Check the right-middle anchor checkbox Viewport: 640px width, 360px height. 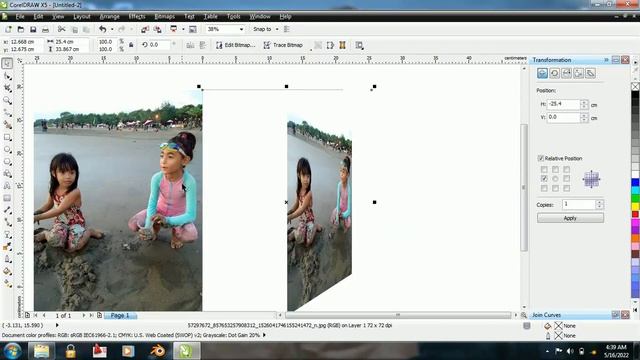(x=567, y=178)
